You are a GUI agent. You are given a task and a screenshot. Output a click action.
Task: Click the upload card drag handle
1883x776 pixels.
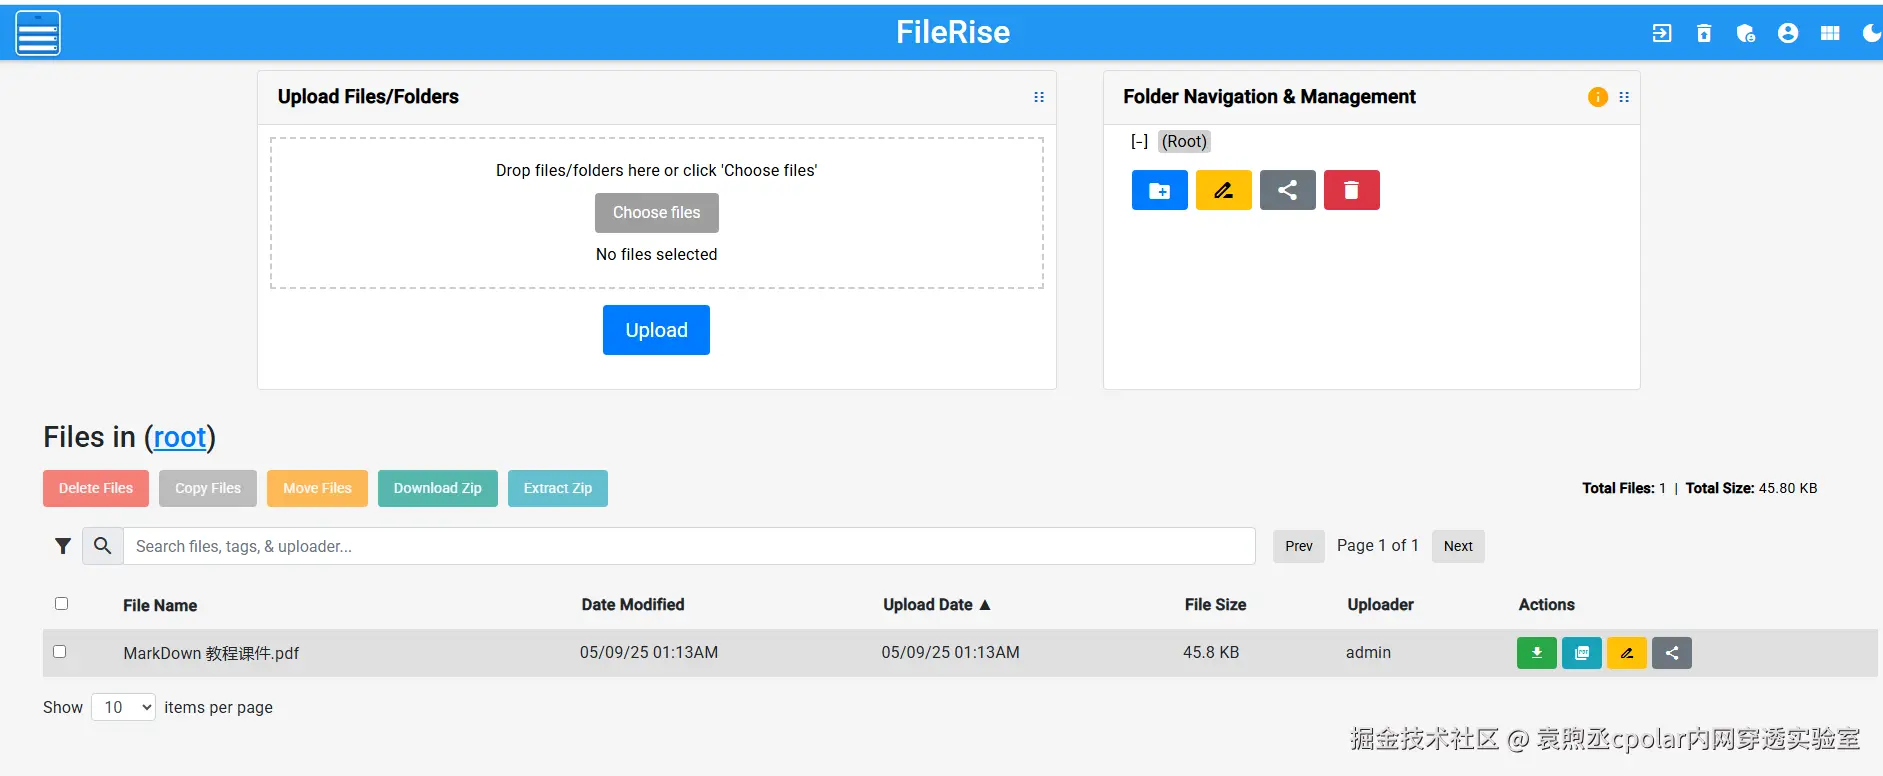[x=1039, y=97]
